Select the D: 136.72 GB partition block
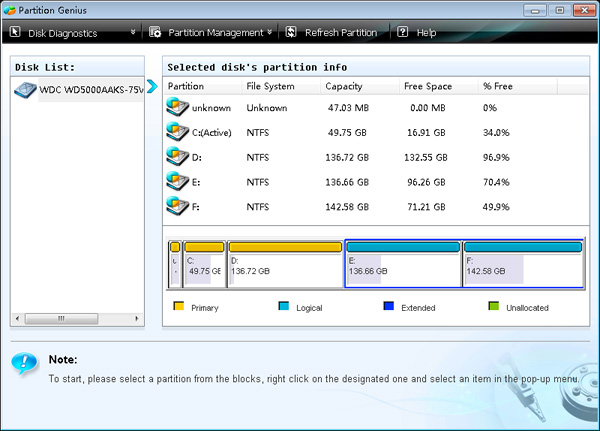The image size is (600, 431). pos(285,264)
